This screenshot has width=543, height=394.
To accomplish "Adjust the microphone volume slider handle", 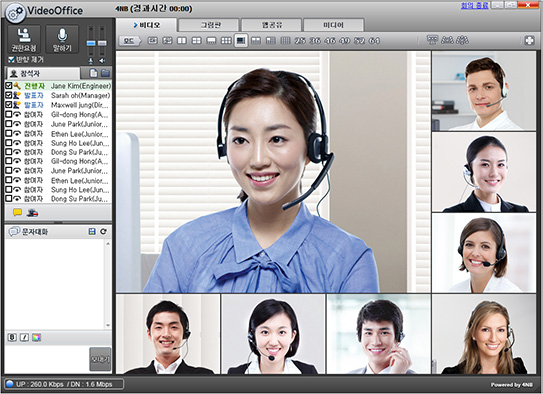I will tap(91, 43).
